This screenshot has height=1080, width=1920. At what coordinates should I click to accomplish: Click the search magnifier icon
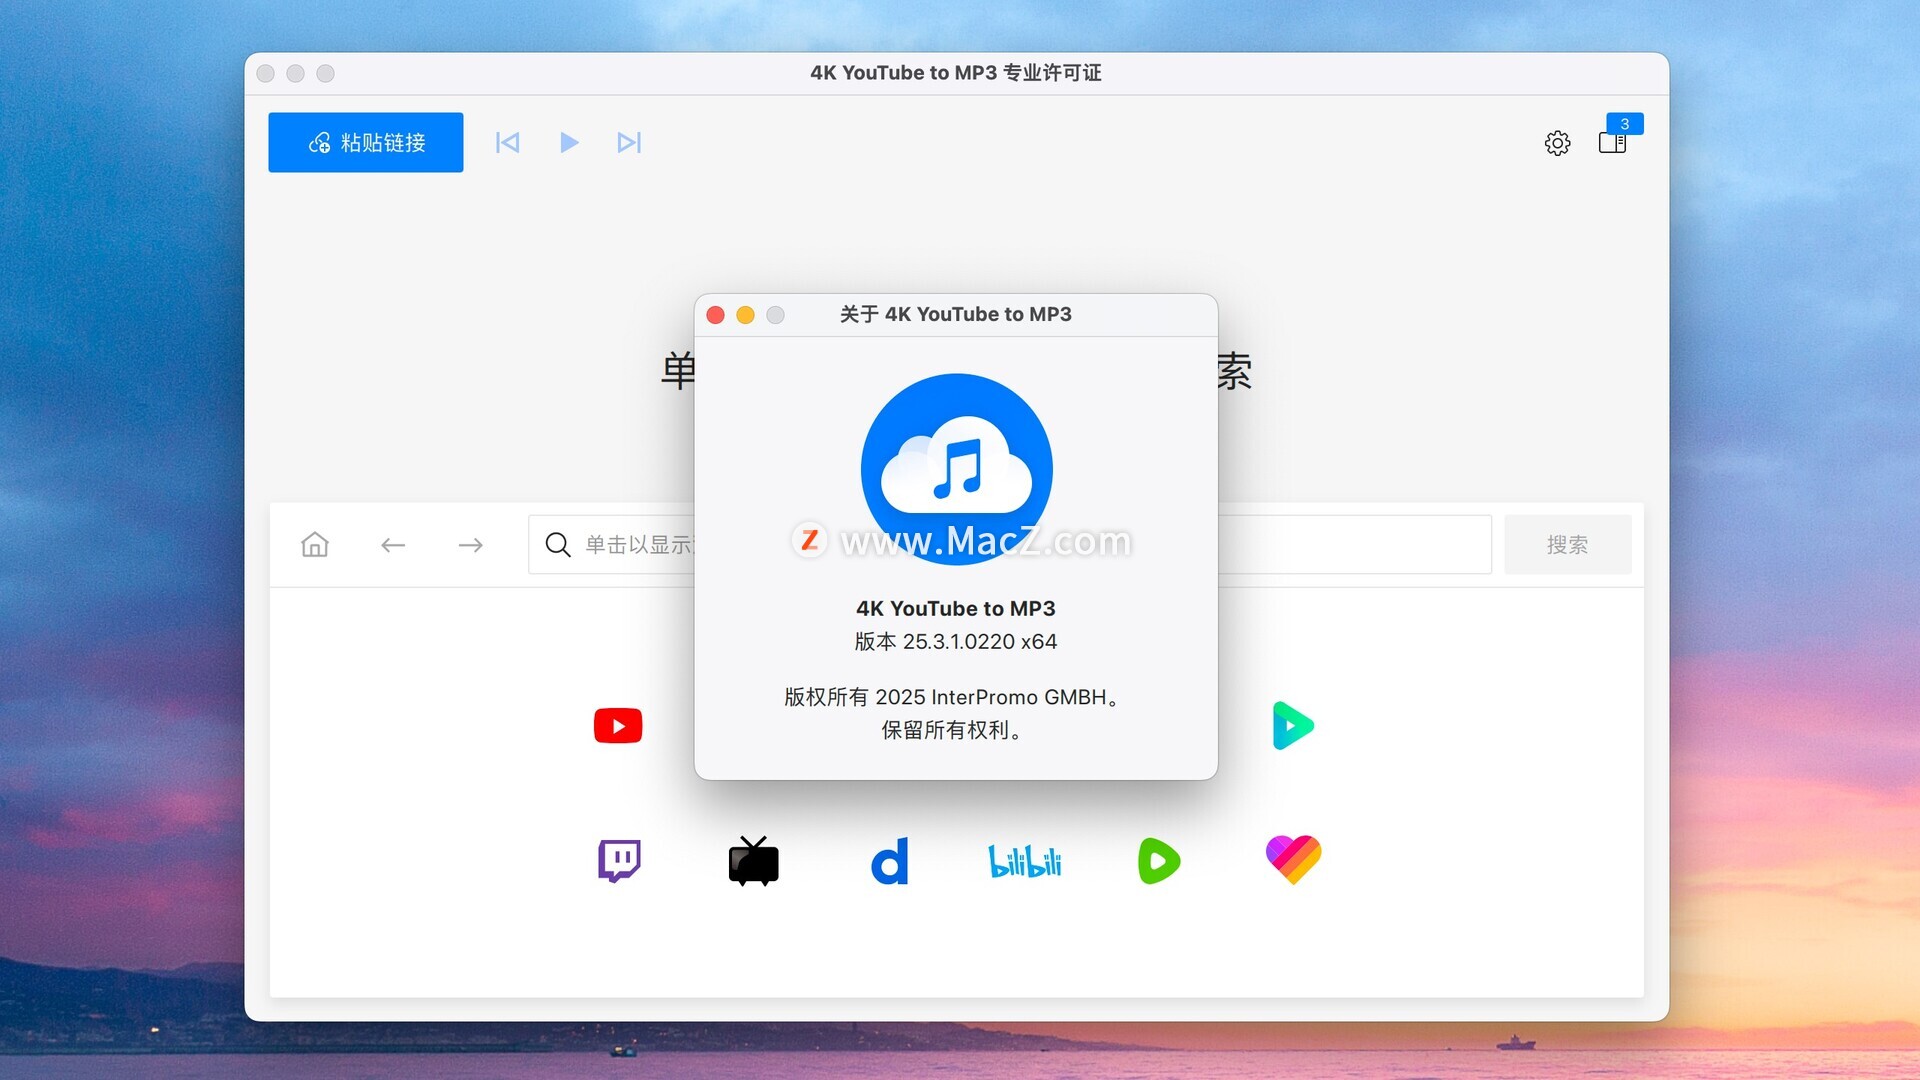click(558, 544)
